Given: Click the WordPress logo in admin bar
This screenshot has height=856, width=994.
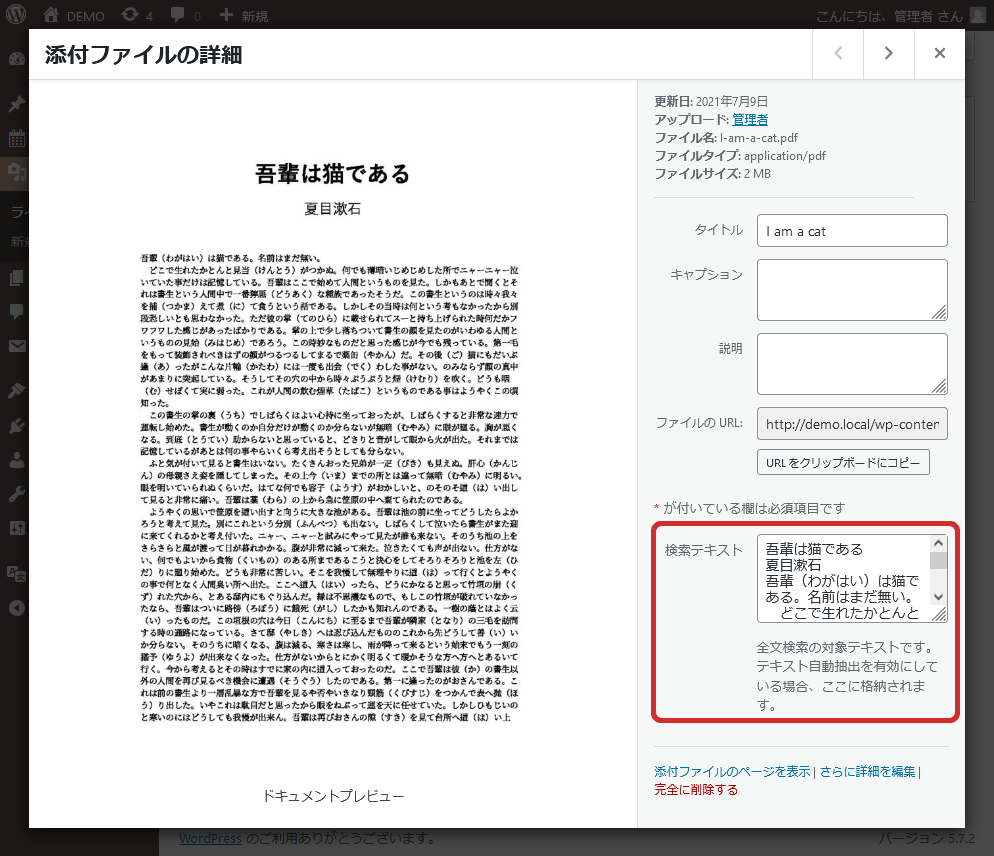Looking at the screenshot, I should pos(16,15).
